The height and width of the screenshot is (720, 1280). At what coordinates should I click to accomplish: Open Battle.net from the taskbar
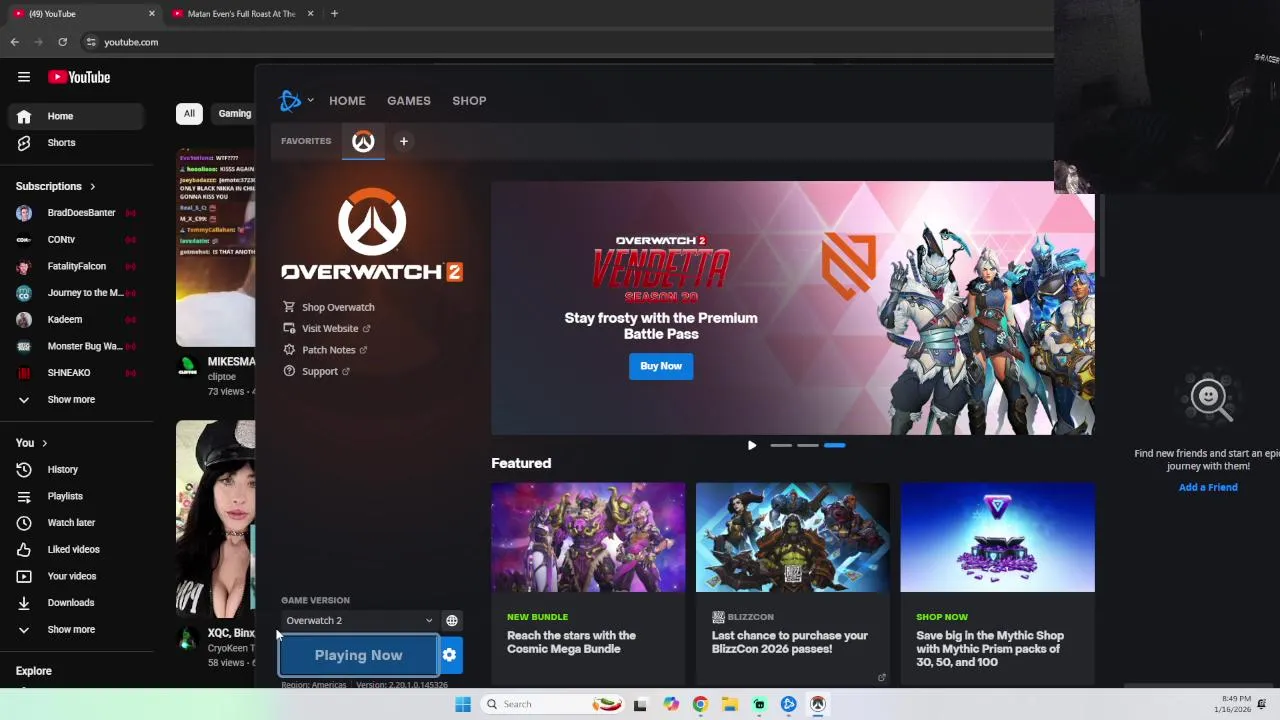click(789, 704)
